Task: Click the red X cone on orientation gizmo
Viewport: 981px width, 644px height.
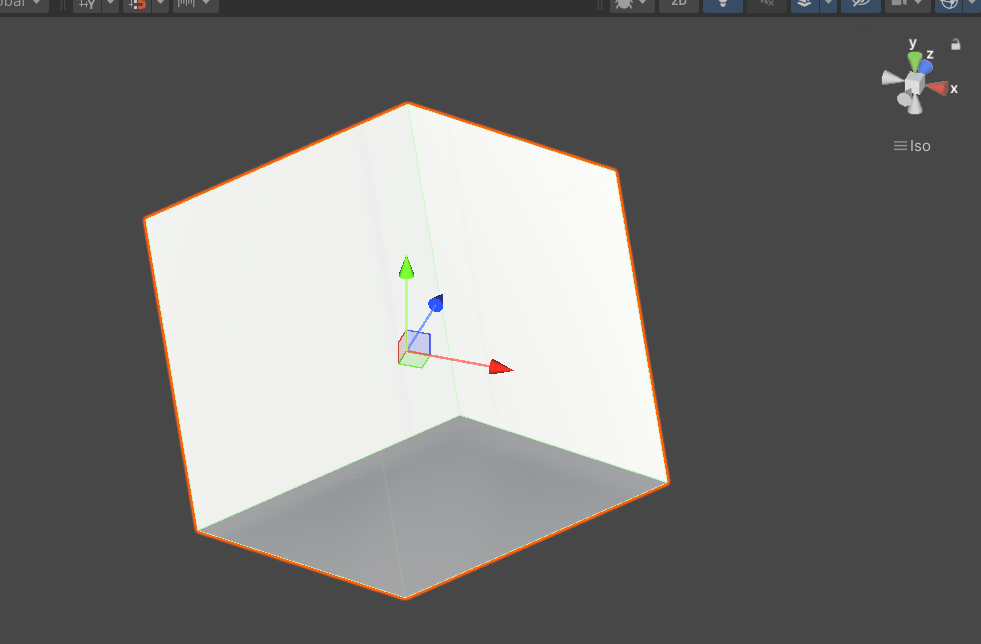Action: click(x=937, y=88)
